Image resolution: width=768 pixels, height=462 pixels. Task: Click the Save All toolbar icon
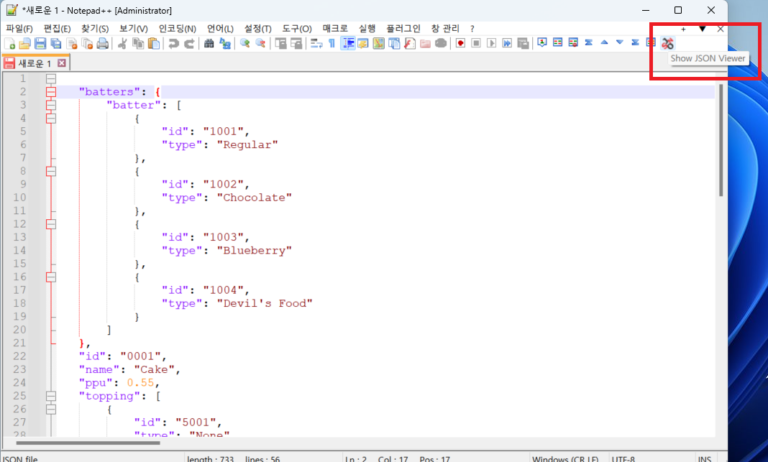point(56,44)
